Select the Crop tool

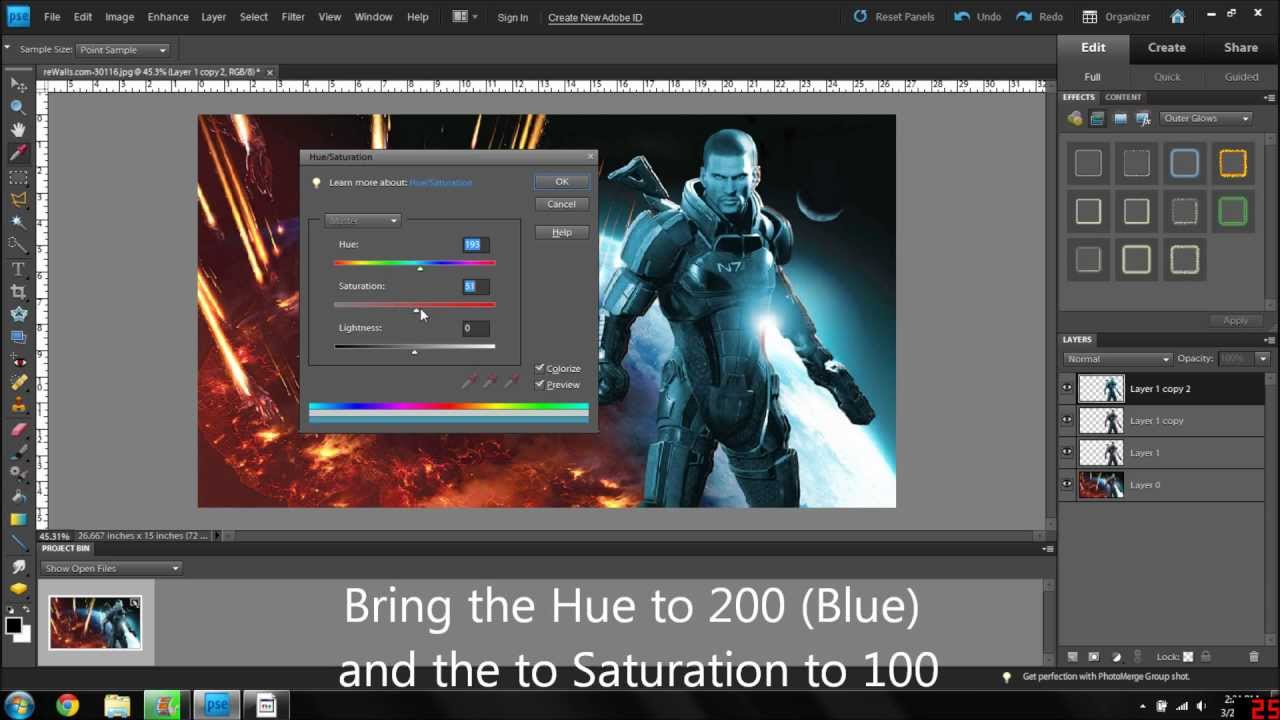point(18,292)
